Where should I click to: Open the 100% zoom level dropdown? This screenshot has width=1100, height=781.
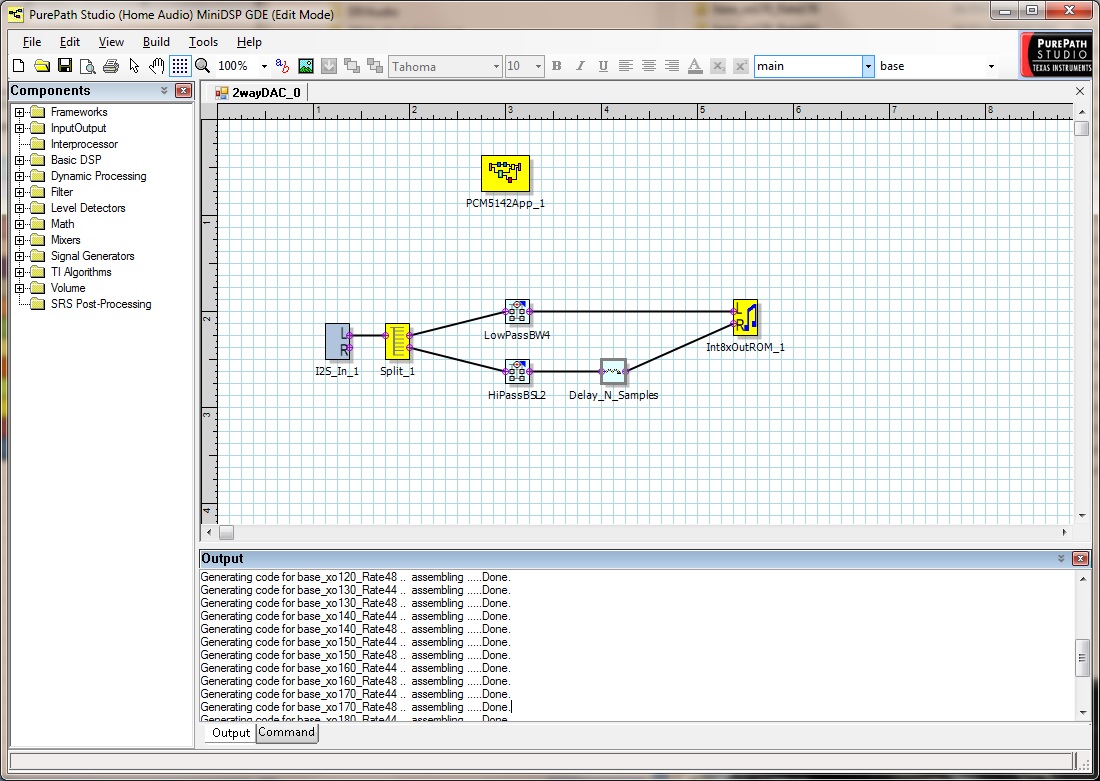pos(264,66)
